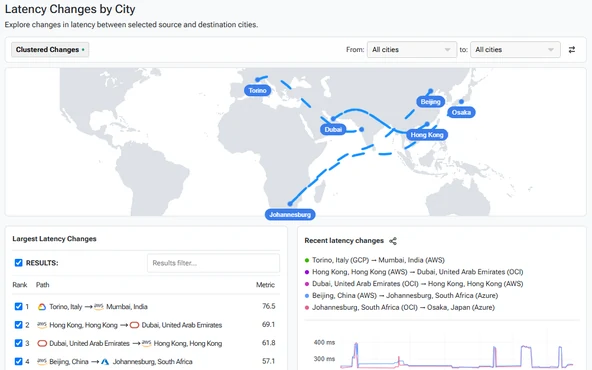Image resolution: width=592 pixels, height=370 pixels.
Task: Select the Beijing map marker label
Action: tap(430, 102)
